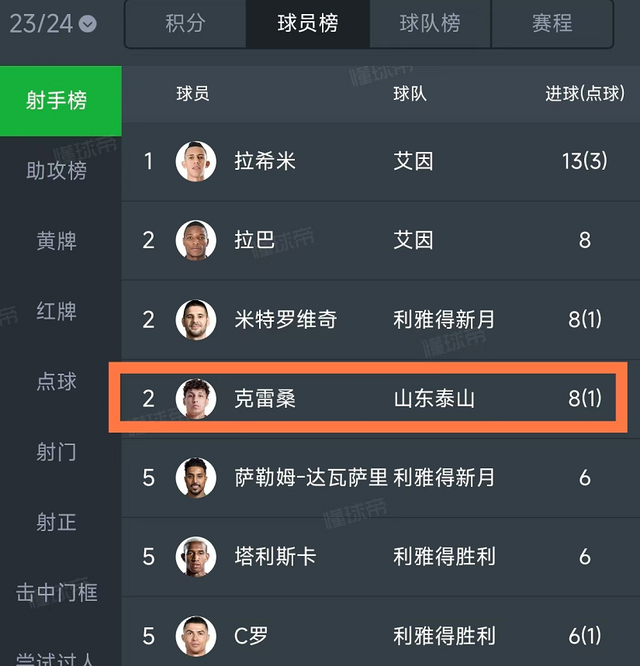
Task: Open 萨勒姆-达瓦萨里 avatar
Action: coord(196,477)
